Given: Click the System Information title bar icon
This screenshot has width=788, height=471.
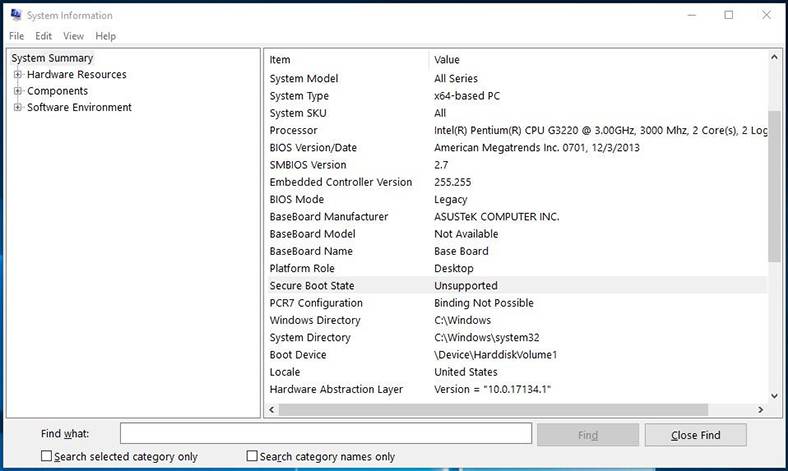Looking at the screenshot, I should pos(16,15).
